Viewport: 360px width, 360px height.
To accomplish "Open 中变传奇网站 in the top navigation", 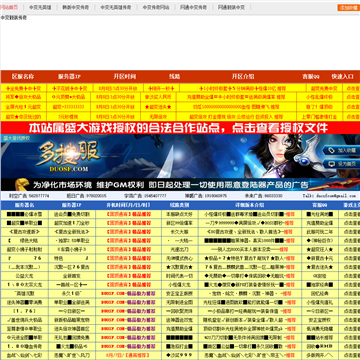I will (156, 7).
